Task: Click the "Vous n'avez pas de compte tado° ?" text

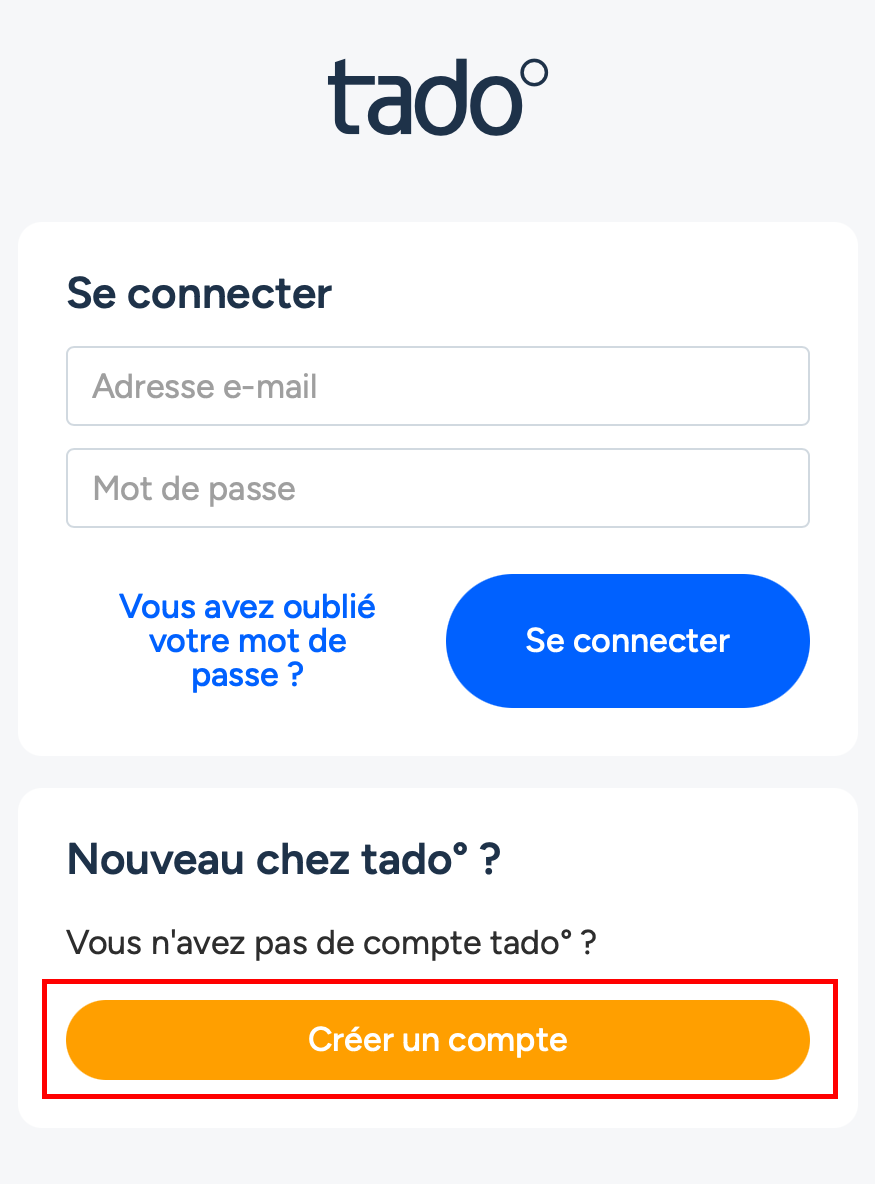Action: point(330,942)
